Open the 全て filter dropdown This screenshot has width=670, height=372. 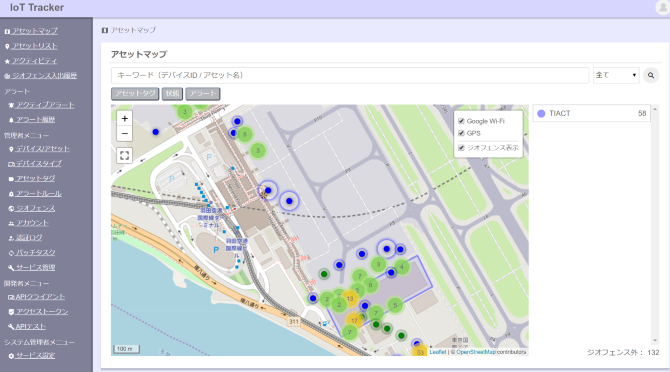pos(616,75)
